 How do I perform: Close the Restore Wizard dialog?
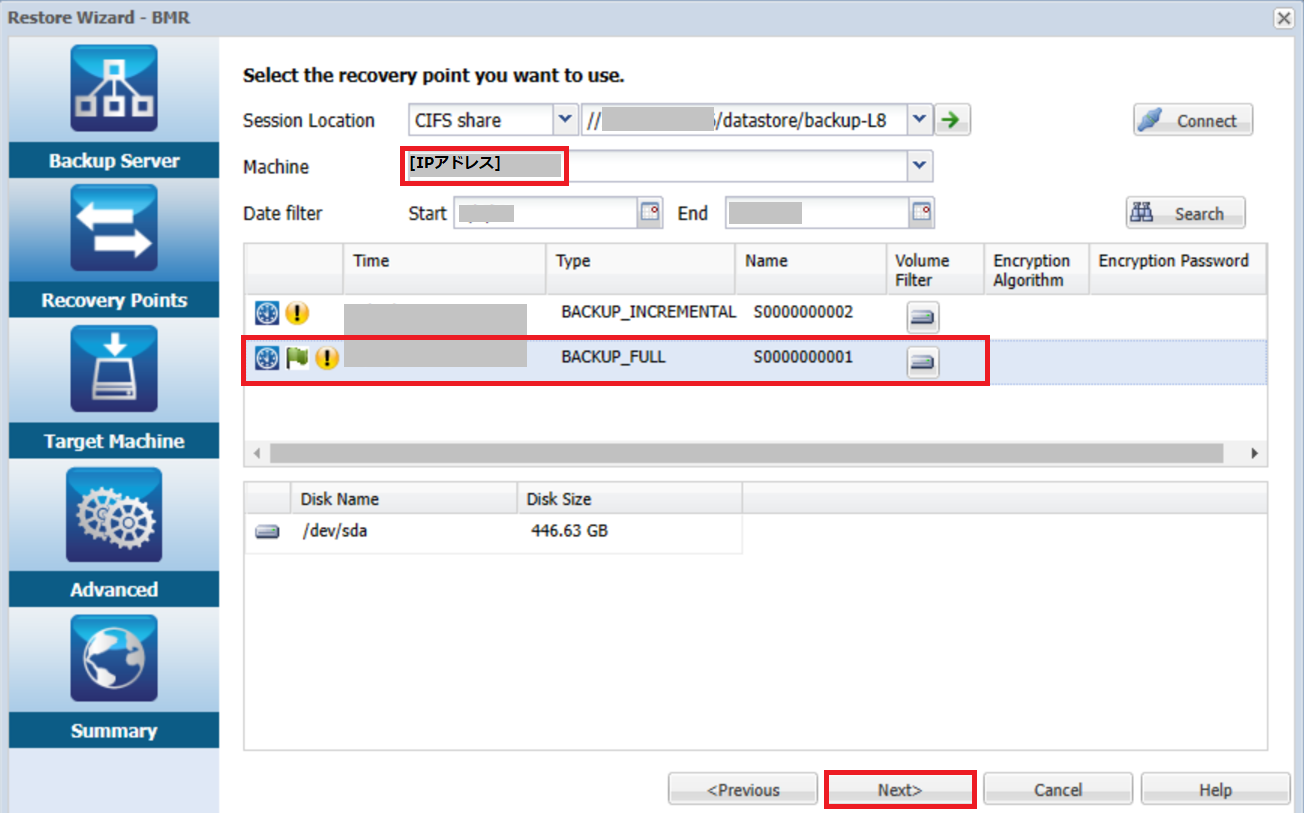click(1283, 18)
